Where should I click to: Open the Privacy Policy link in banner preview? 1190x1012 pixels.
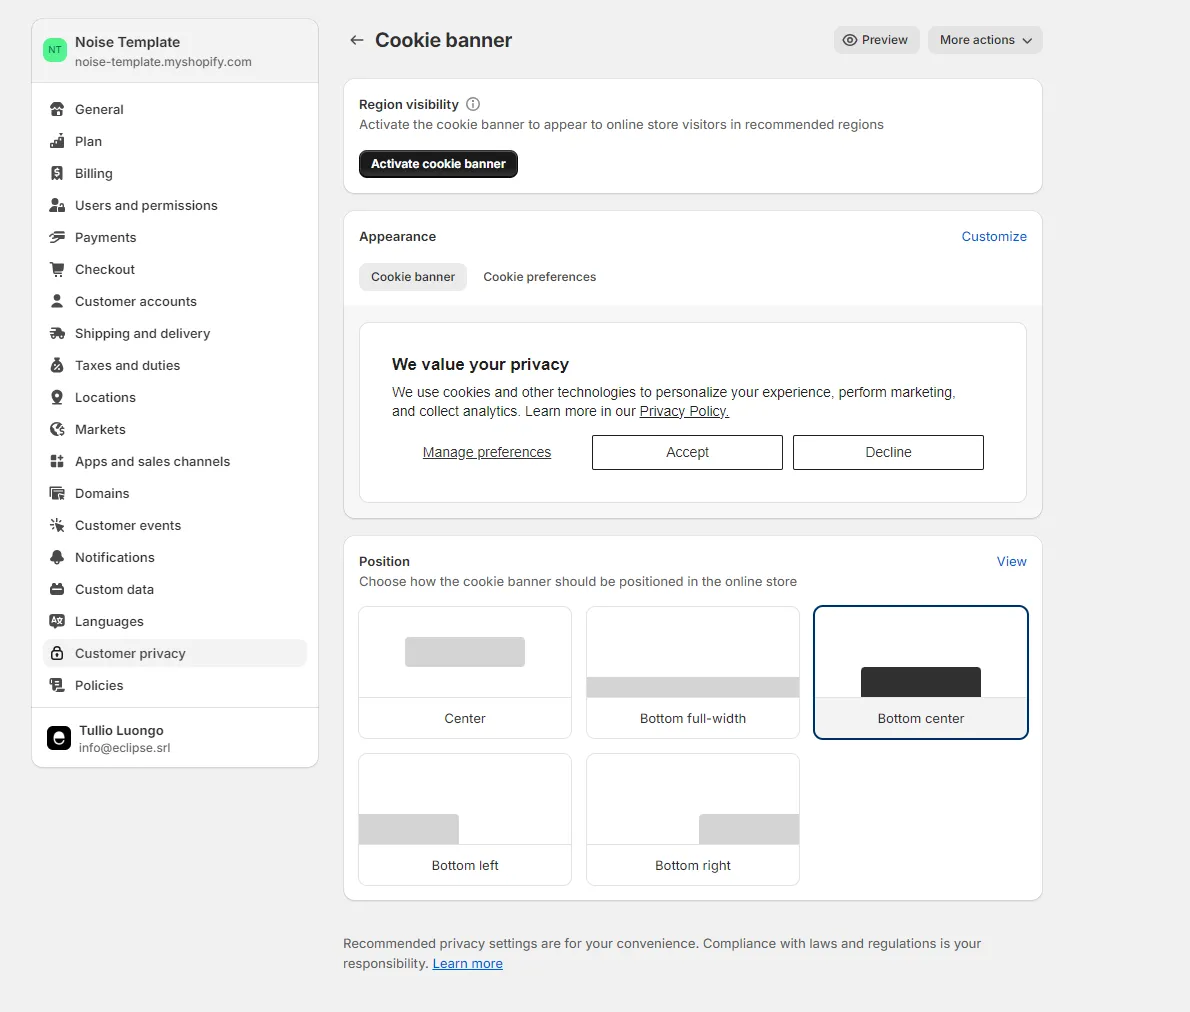(684, 410)
